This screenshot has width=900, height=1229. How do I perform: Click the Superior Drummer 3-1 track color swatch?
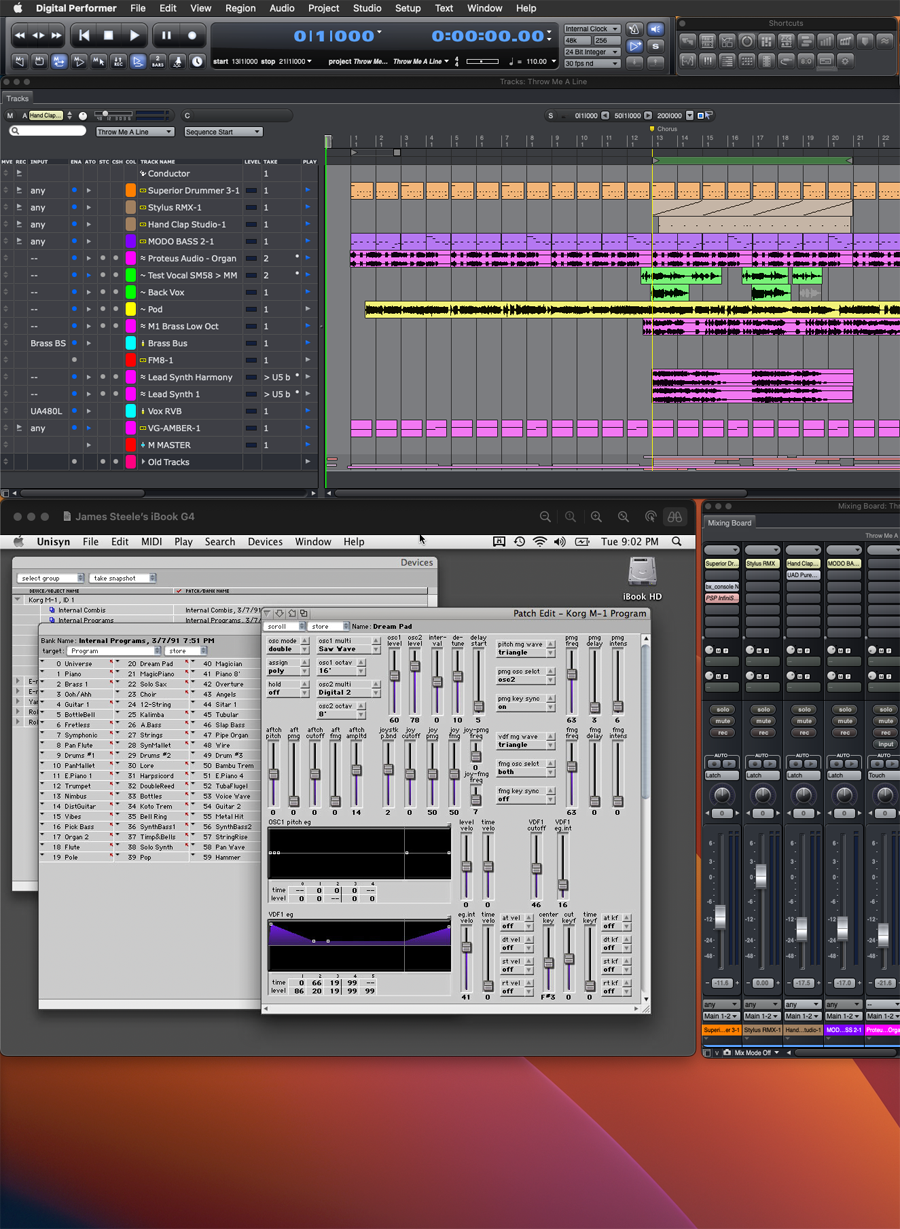(130, 190)
